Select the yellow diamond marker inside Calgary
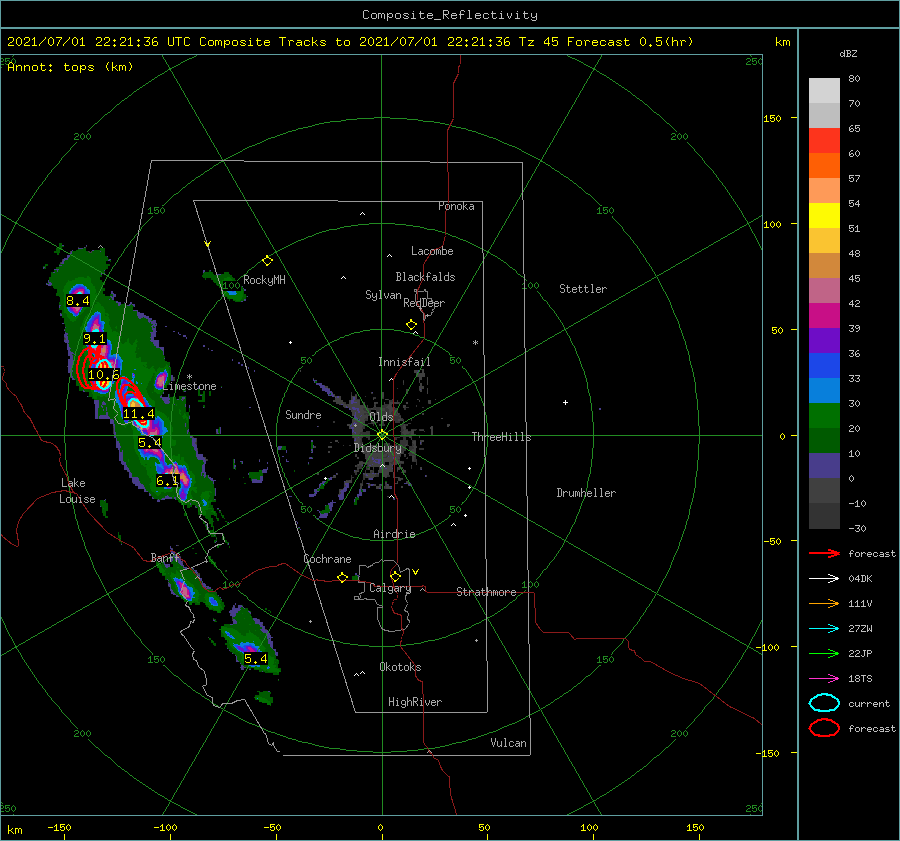 tap(395, 576)
